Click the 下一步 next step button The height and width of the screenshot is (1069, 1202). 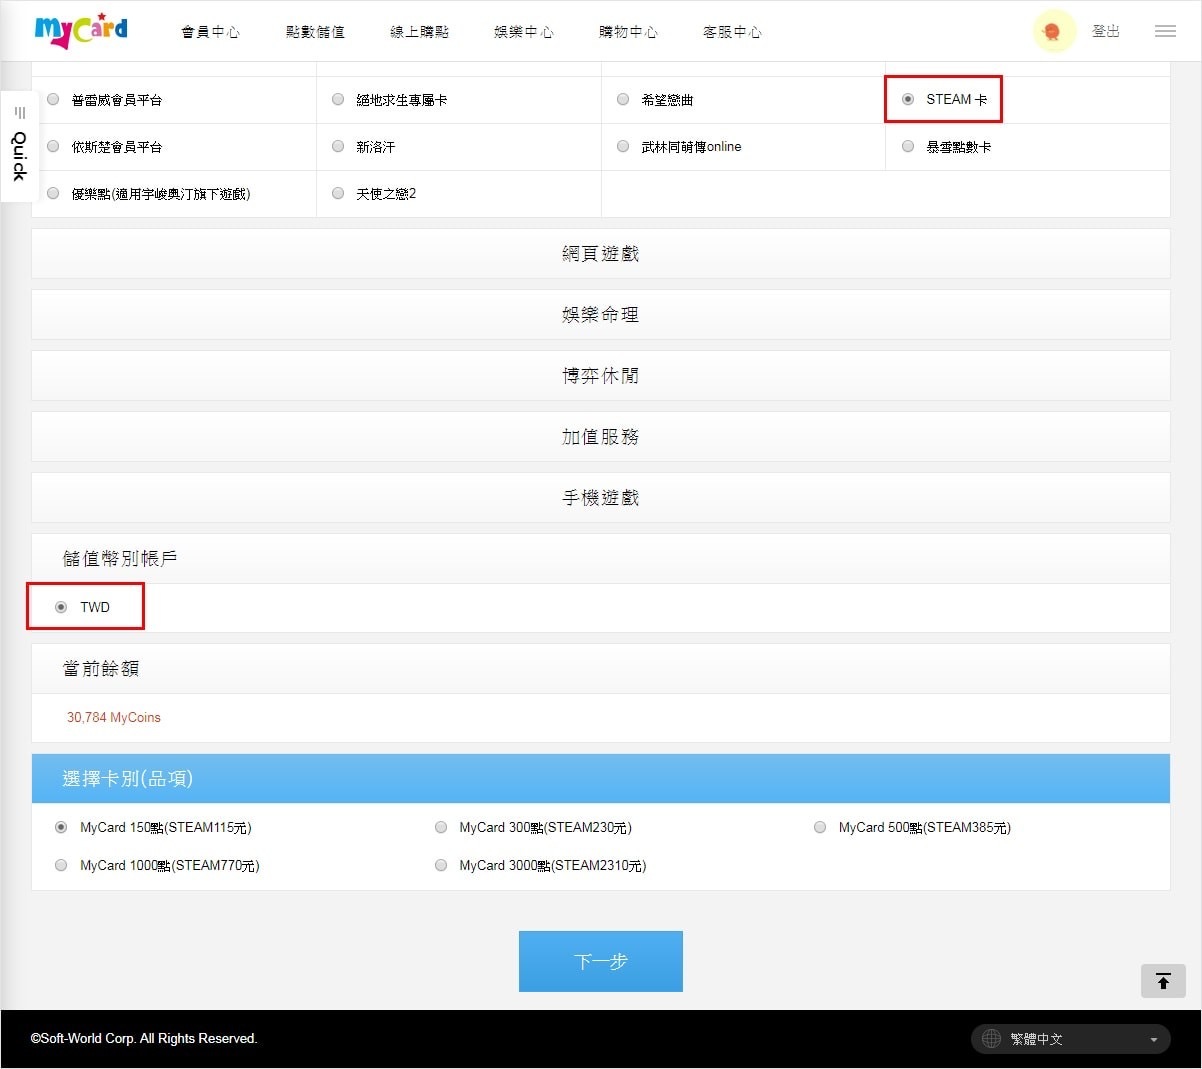point(601,961)
